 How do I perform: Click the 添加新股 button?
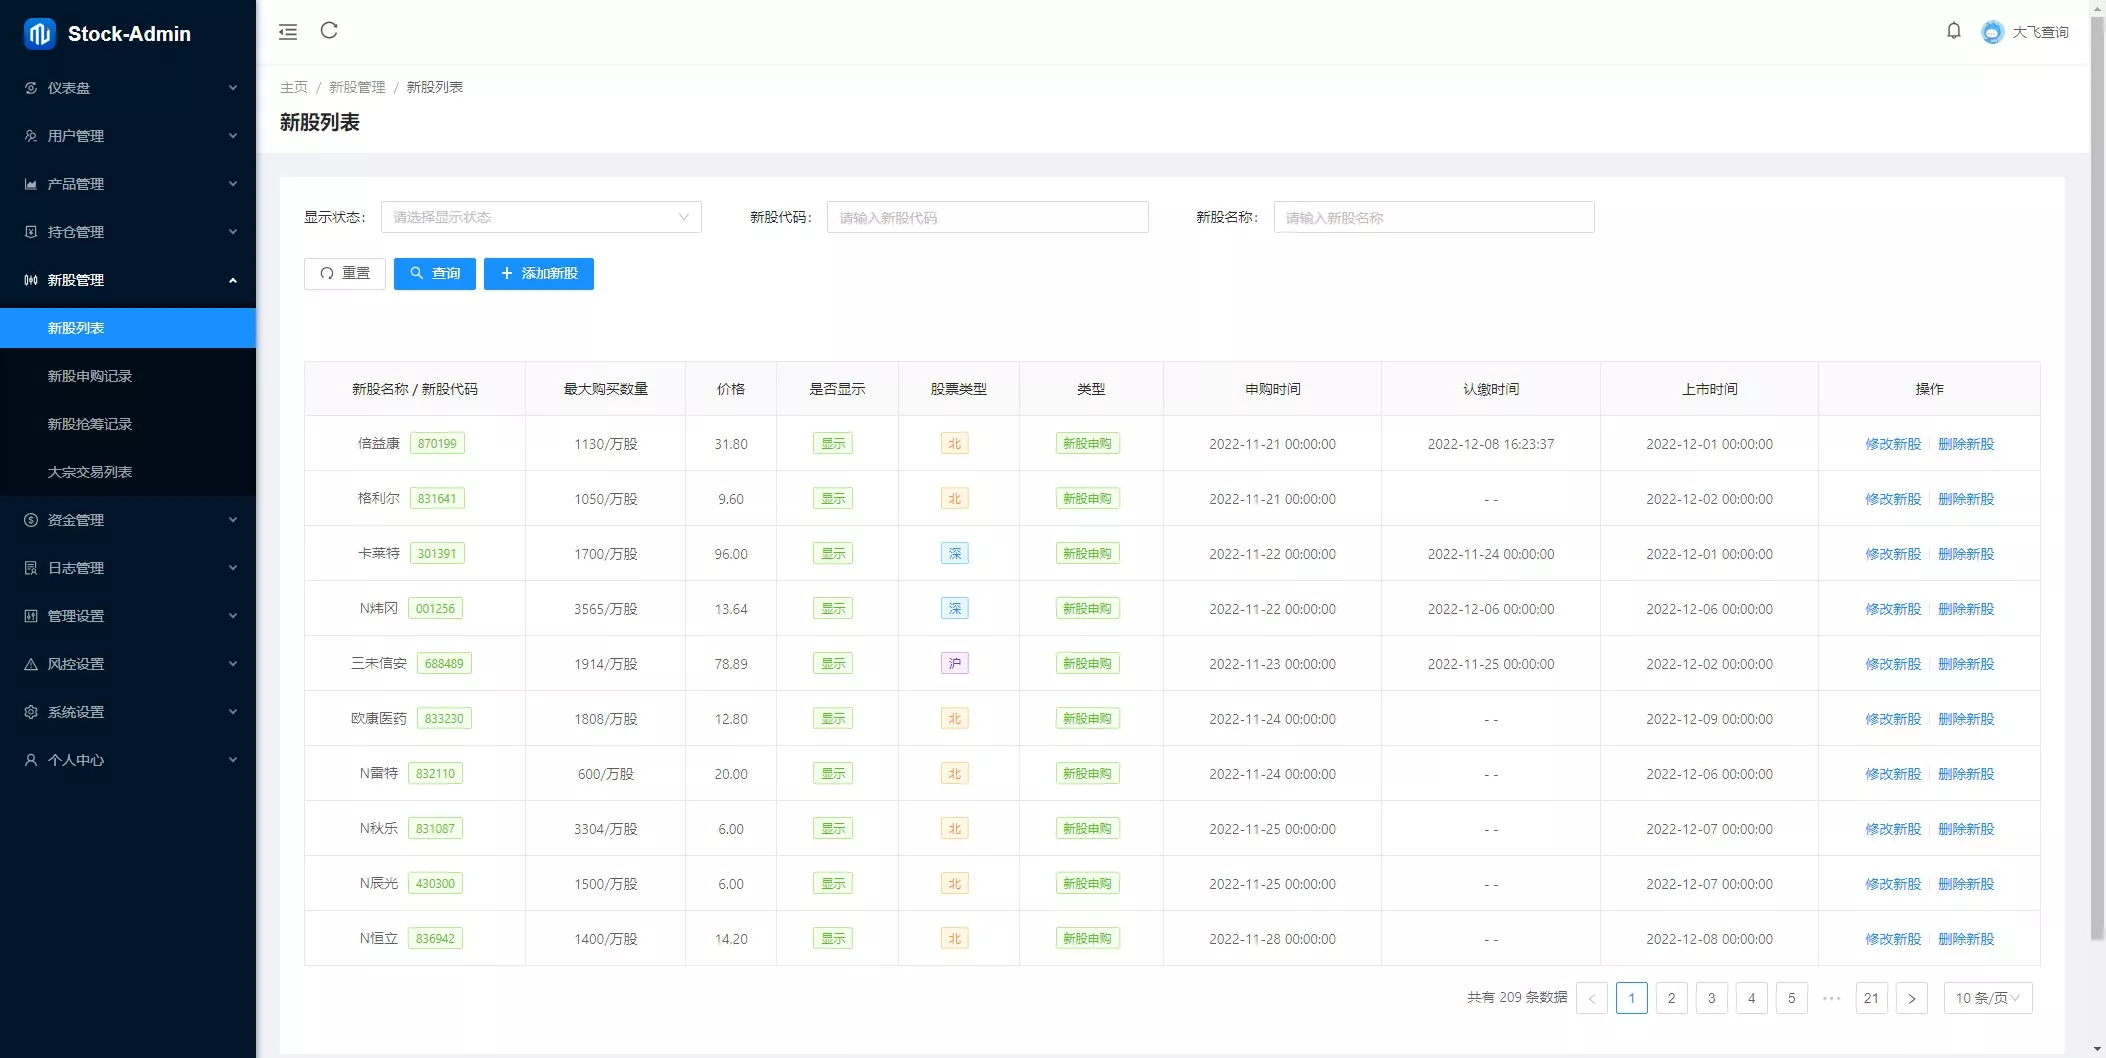pos(539,273)
